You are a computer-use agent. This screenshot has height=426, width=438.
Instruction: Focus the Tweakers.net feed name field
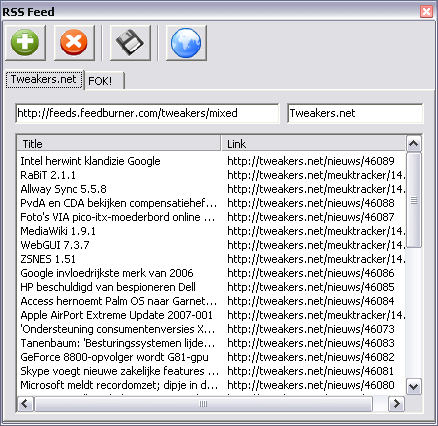pyautogui.click(x=355, y=113)
